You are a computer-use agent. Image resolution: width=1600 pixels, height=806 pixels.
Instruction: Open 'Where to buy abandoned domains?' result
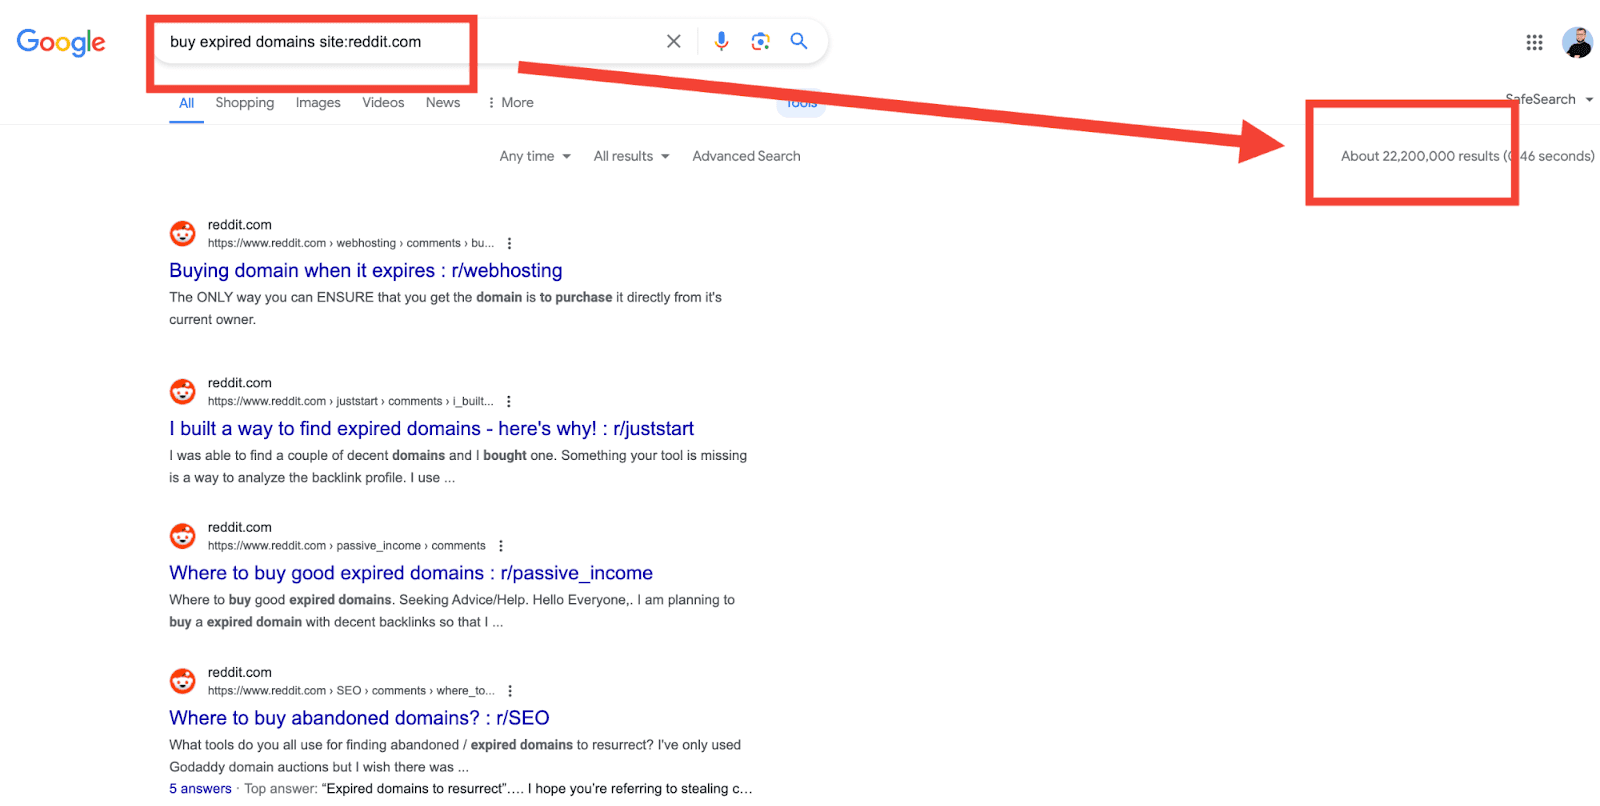tap(359, 718)
